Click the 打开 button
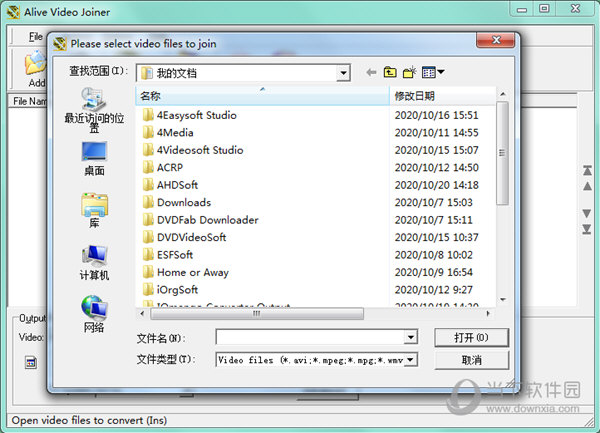600x433 pixels. coord(471,337)
